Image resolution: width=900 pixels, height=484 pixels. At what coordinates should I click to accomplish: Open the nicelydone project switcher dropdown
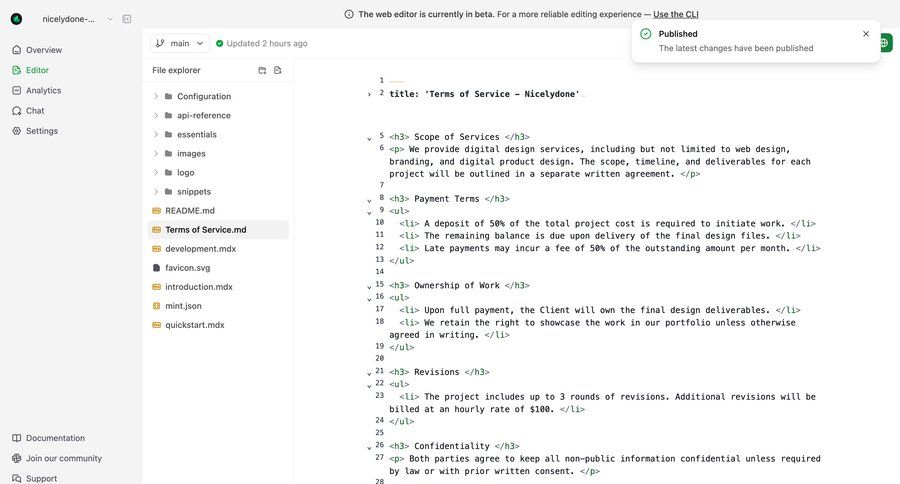[x=77, y=19]
